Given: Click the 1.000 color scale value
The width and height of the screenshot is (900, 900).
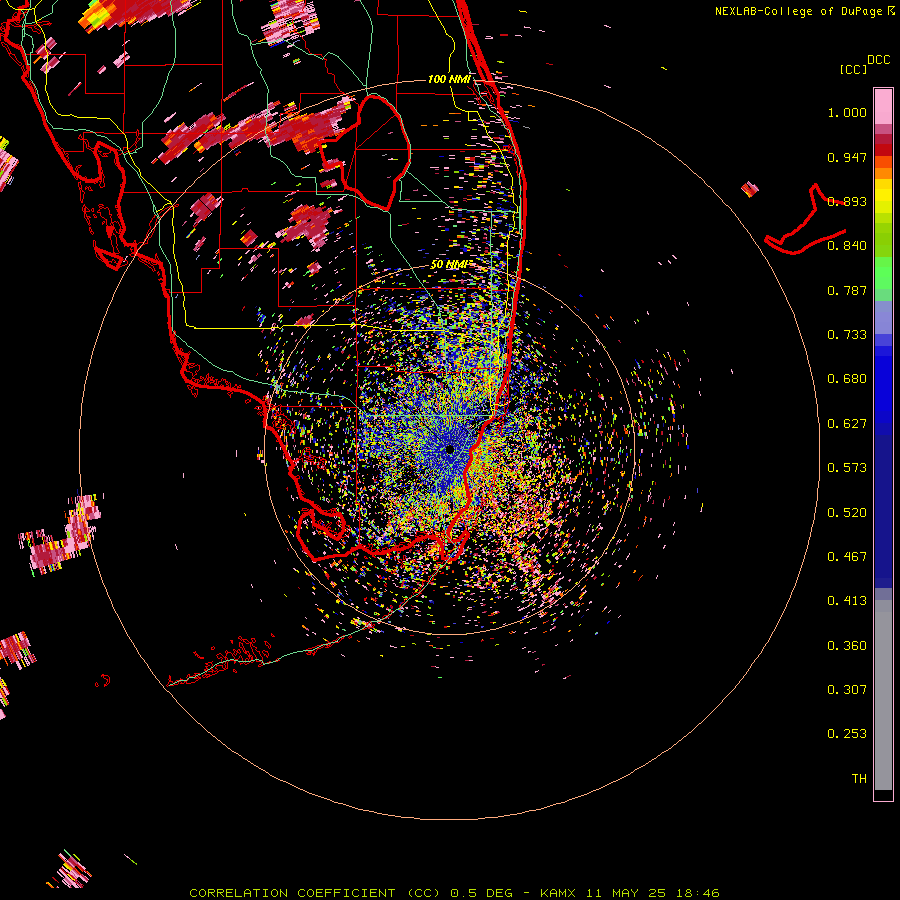Looking at the screenshot, I should pos(847,112).
